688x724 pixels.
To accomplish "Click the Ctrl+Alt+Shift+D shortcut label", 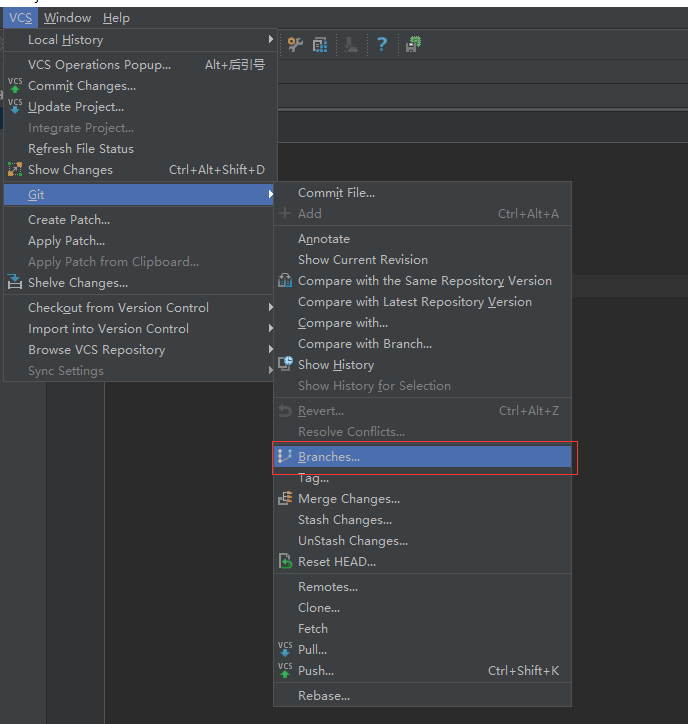I will (217, 169).
